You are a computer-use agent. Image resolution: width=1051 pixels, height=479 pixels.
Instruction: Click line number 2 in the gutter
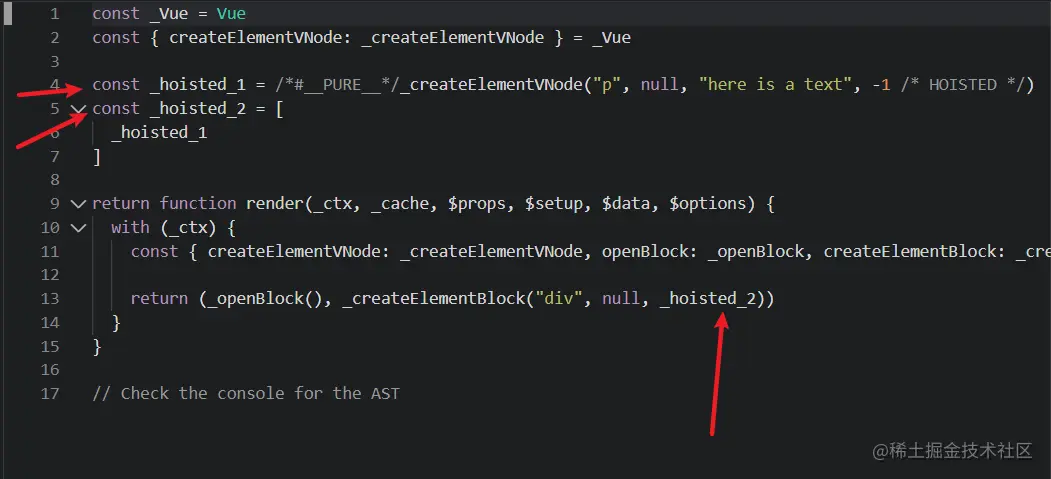pyautogui.click(x=54, y=38)
